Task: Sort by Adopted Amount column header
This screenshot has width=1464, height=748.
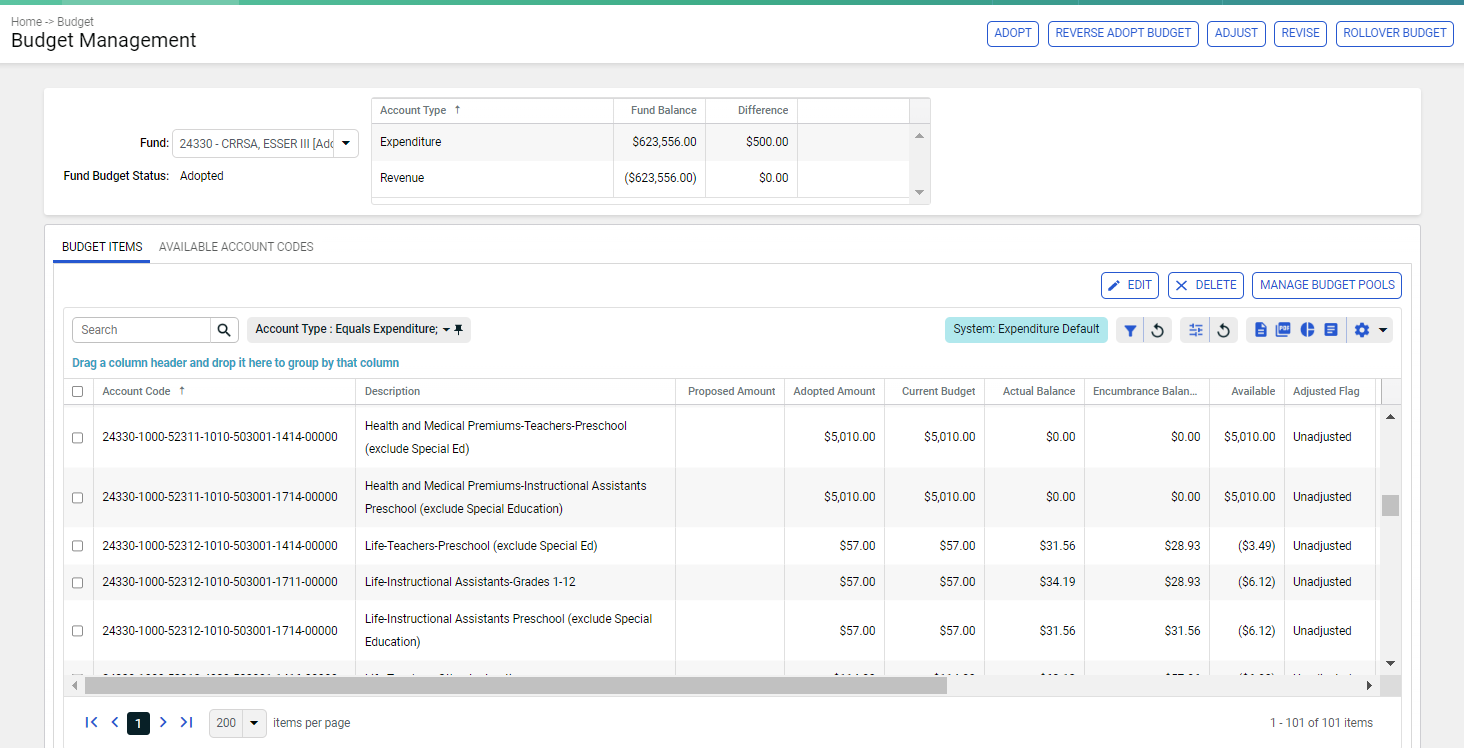Action: (834, 392)
